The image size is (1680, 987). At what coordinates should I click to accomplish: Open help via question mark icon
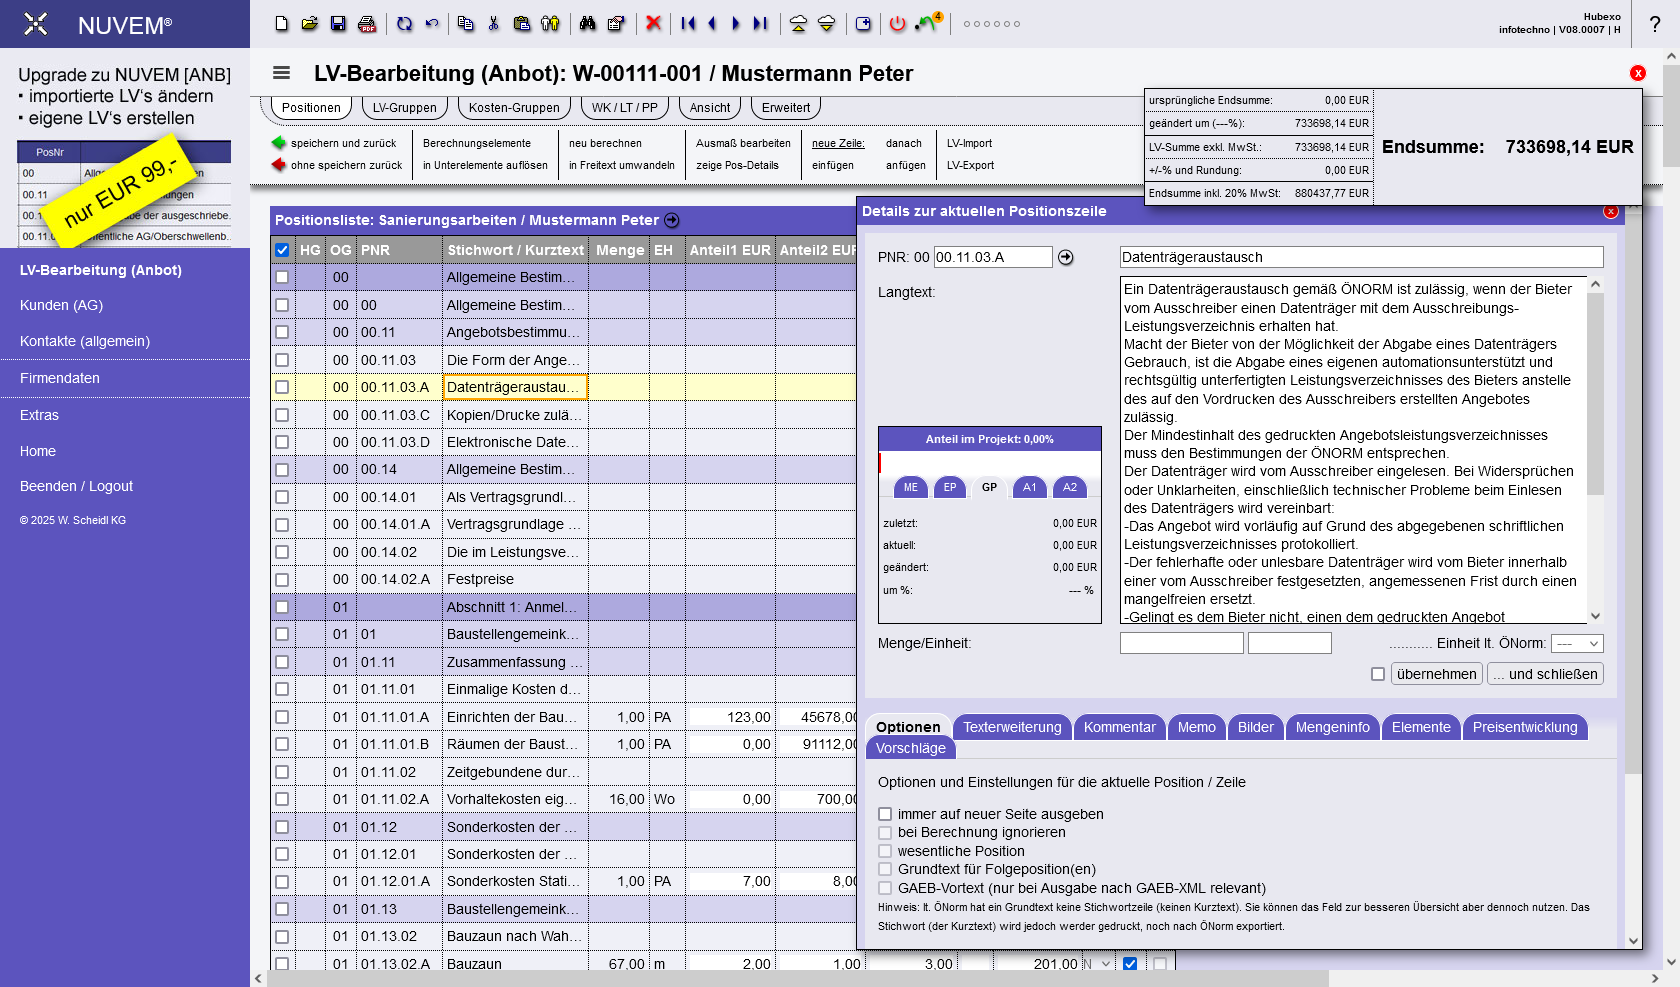[x=1655, y=24]
